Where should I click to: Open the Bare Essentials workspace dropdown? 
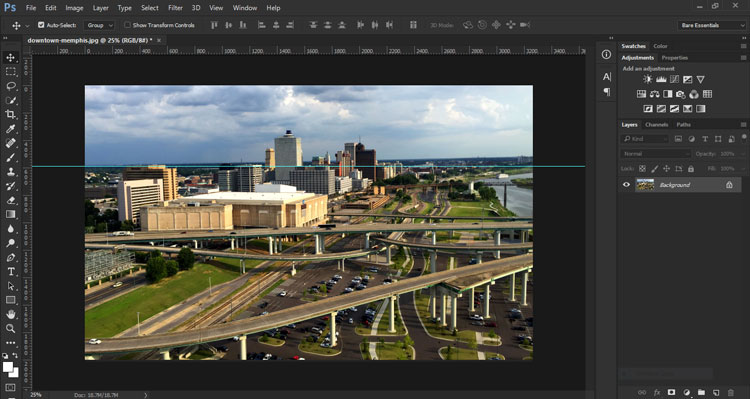point(711,25)
